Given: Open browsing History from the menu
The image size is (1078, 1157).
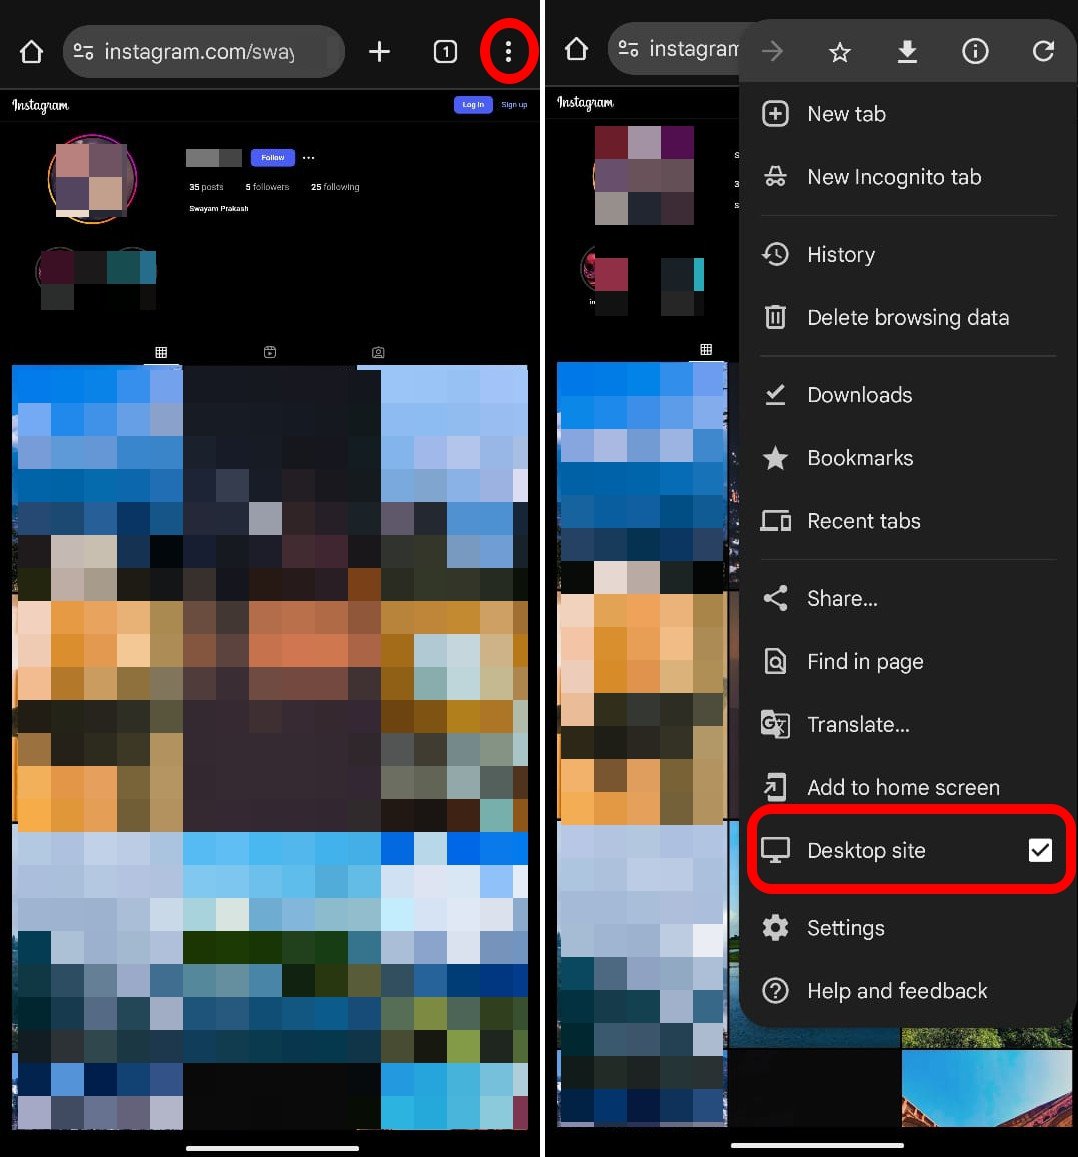Looking at the screenshot, I should (x=841, y=254).
